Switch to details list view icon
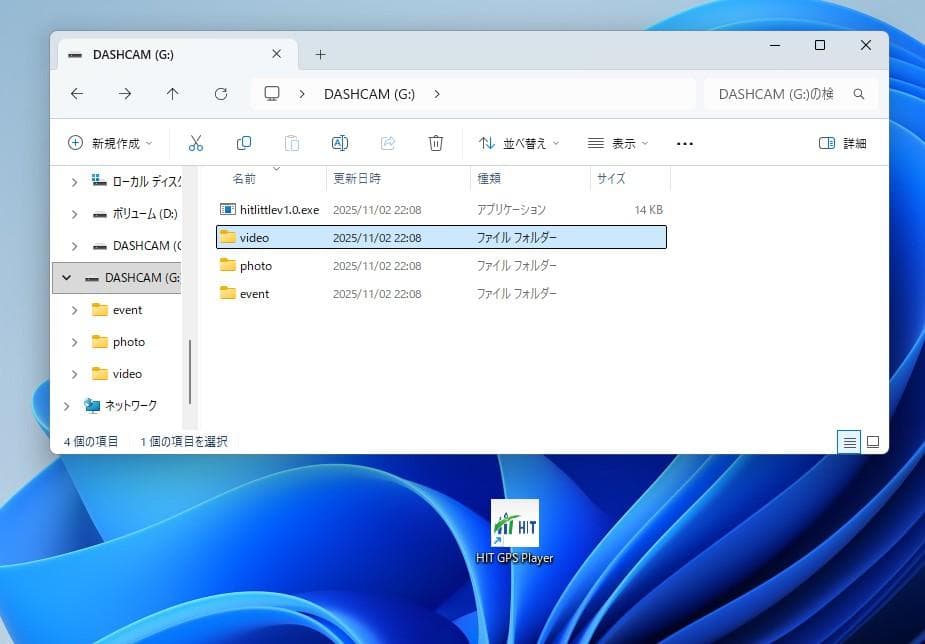Screen dimensions: 925x644 [849, 441]
